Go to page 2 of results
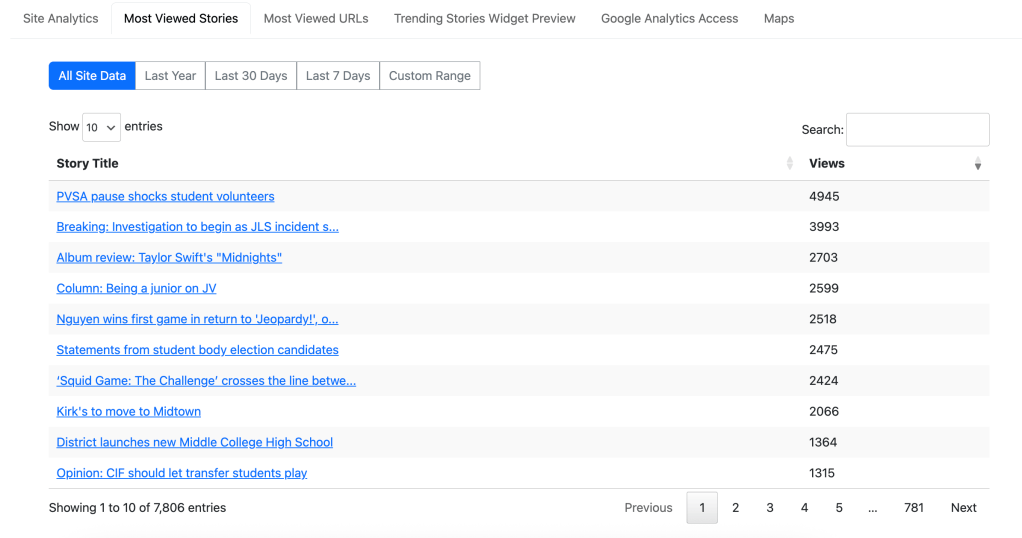The width and height of the screenshot is (1022, 538). [736, 508]
